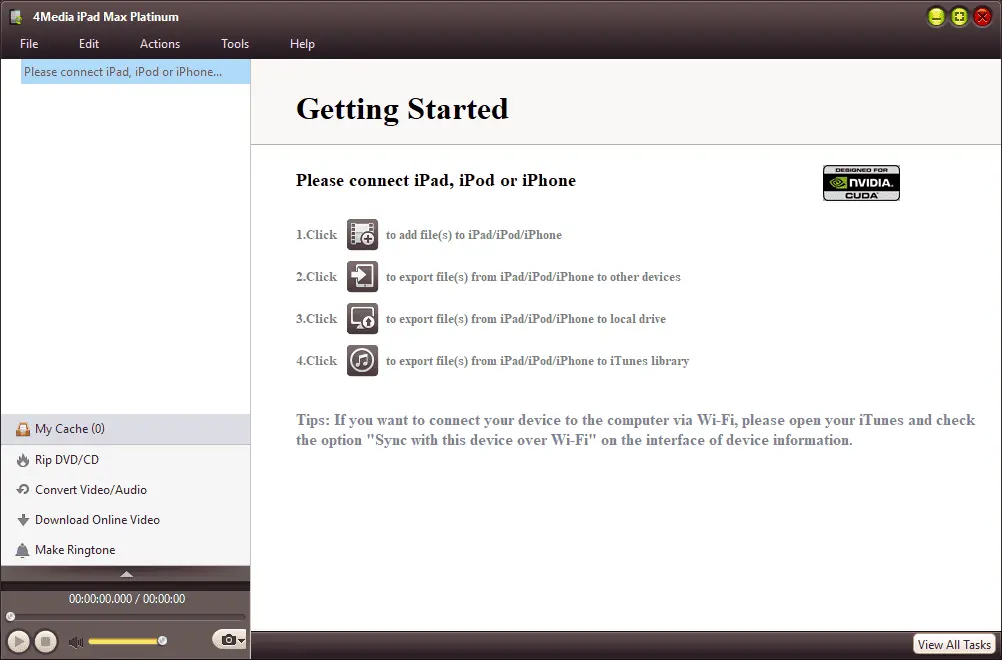Screen dimensions: 1002x660
Task: Open the Tools menu
Action: click(235, 44)
